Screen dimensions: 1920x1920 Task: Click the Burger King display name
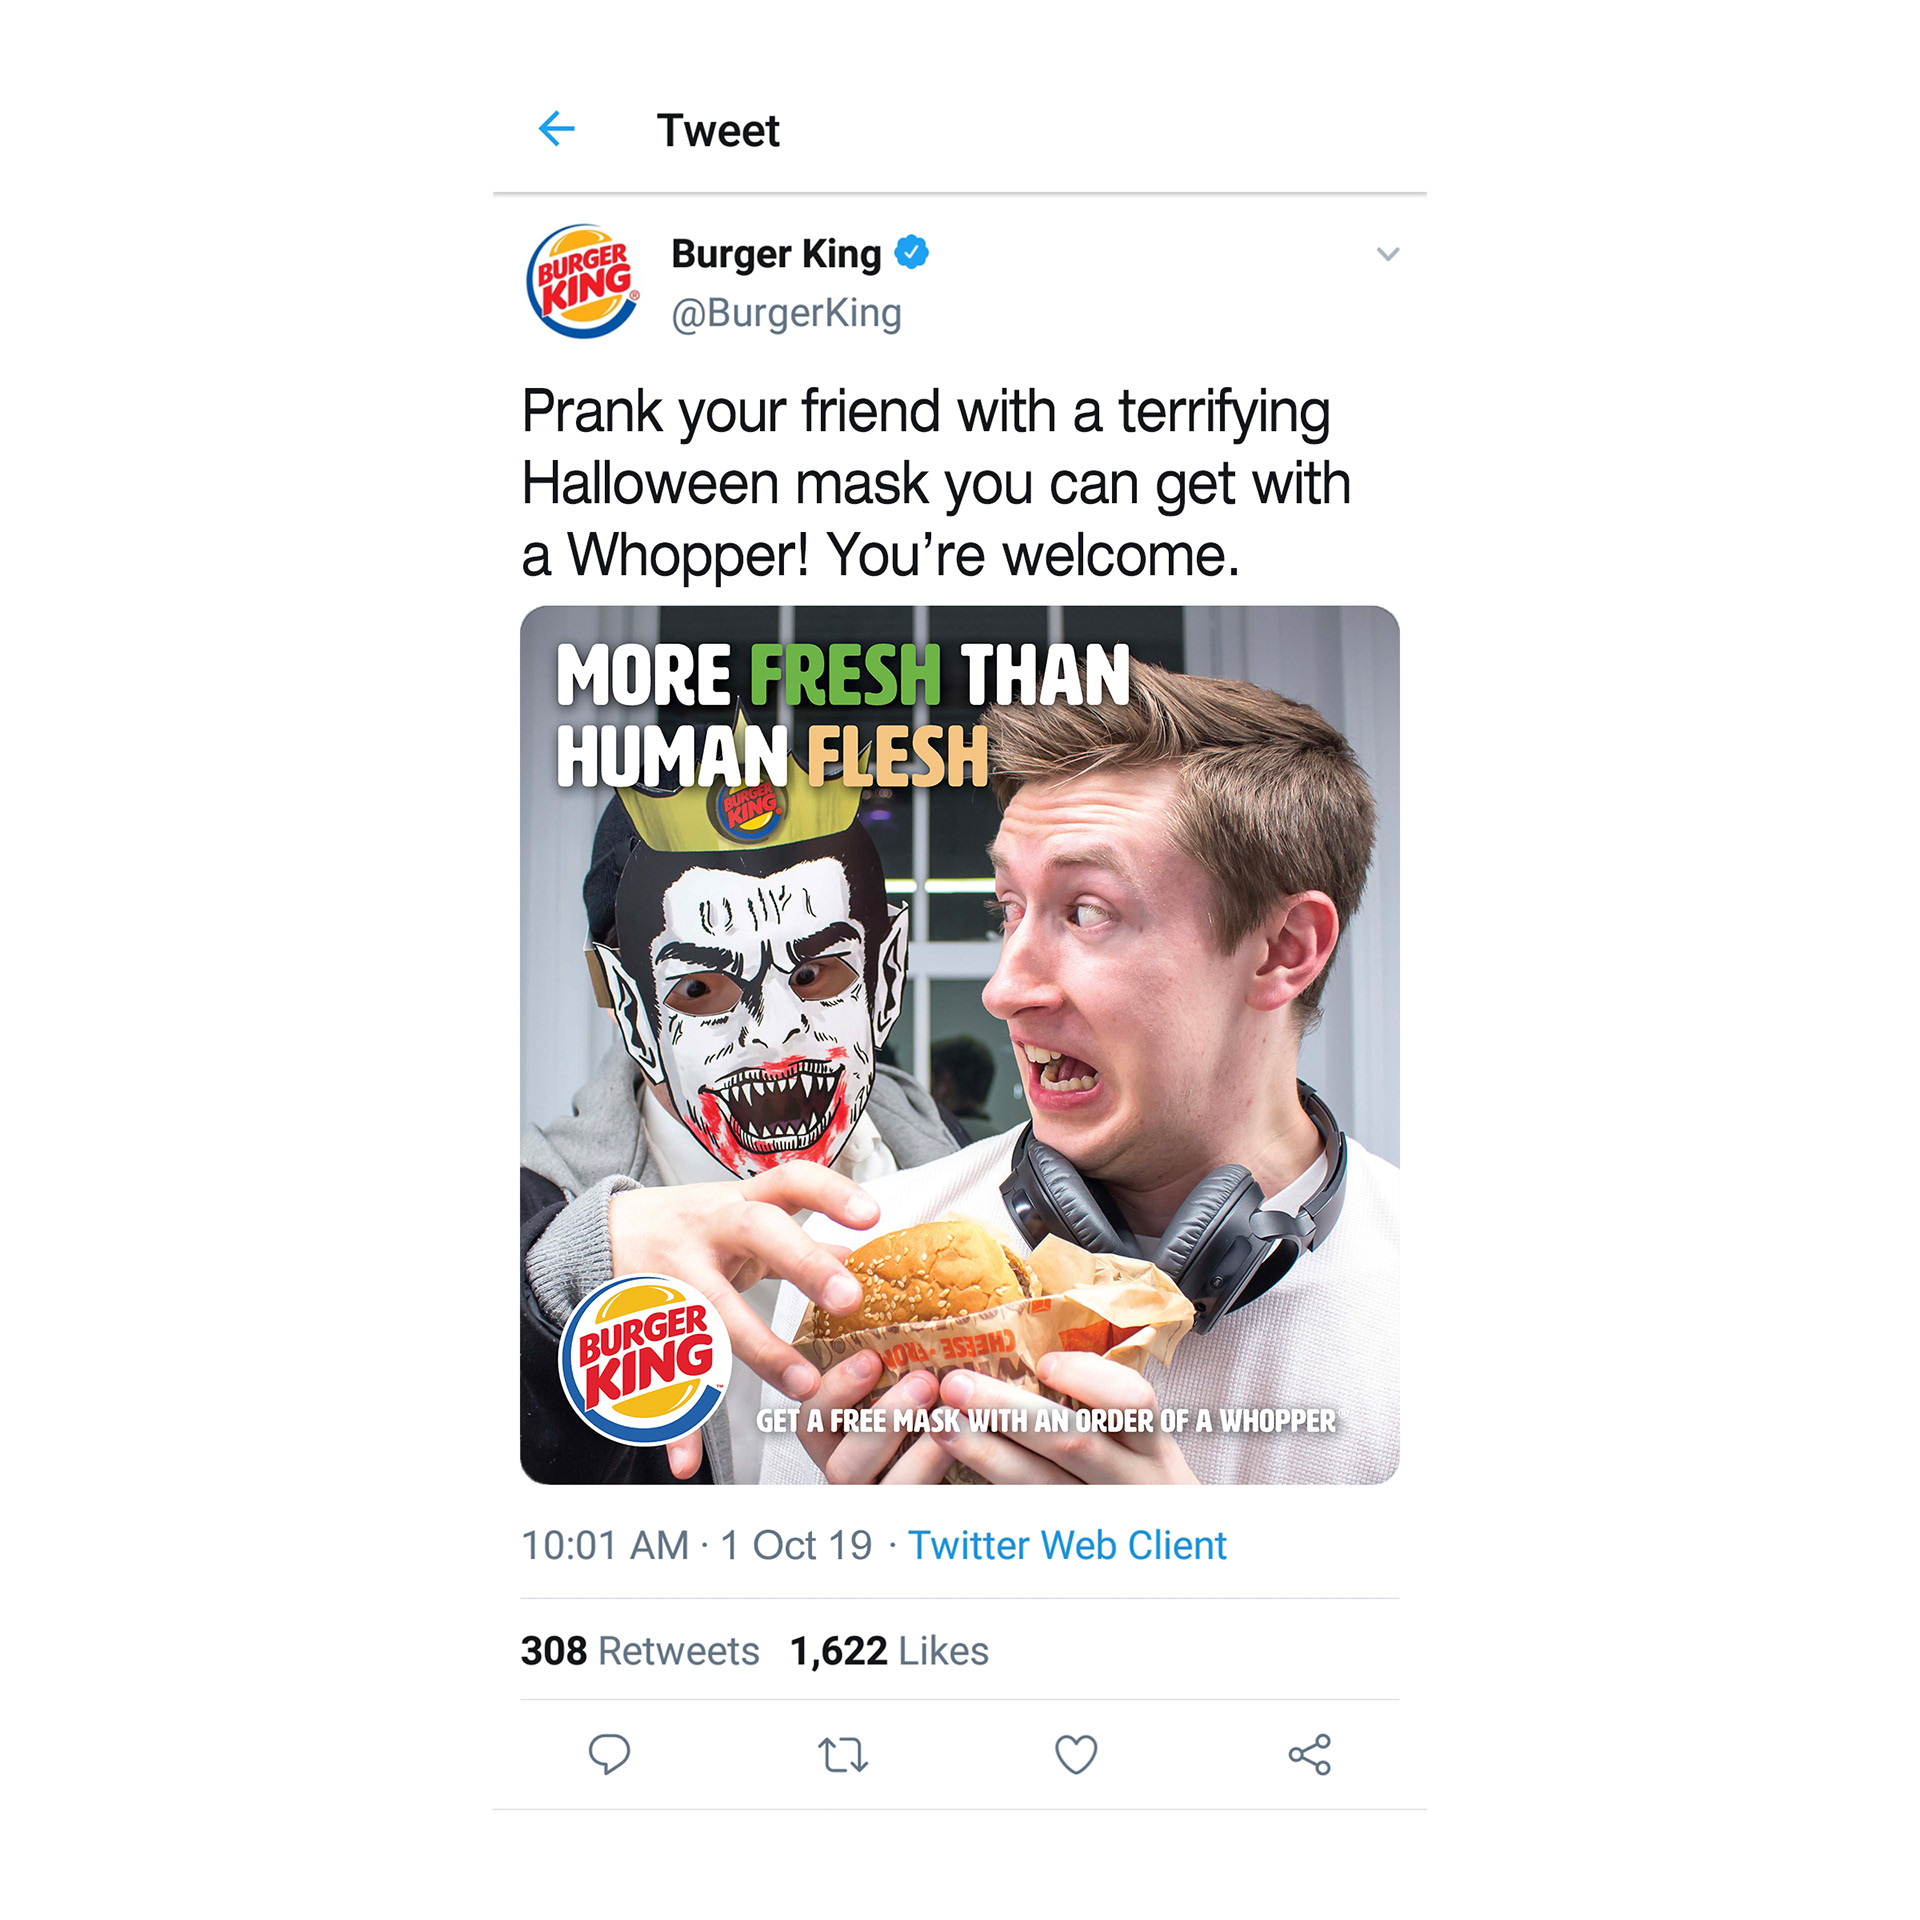point(776,254)
